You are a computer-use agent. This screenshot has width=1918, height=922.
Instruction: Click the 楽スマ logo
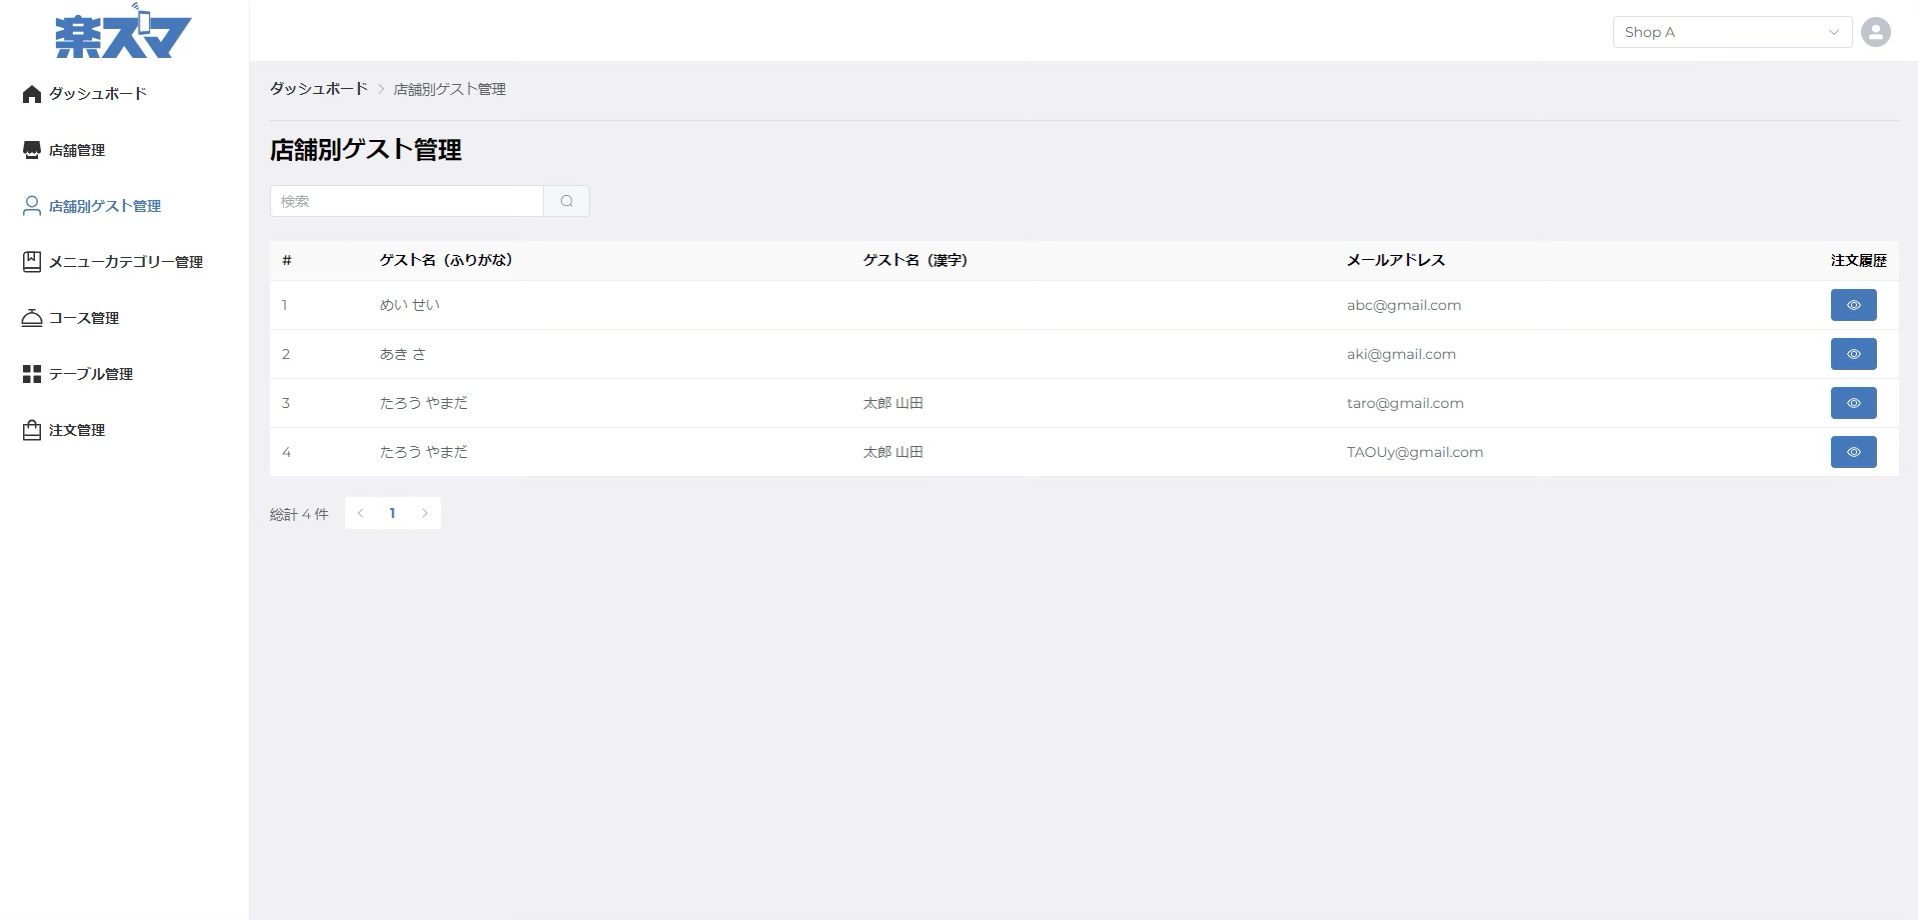[x=123, y=33]
